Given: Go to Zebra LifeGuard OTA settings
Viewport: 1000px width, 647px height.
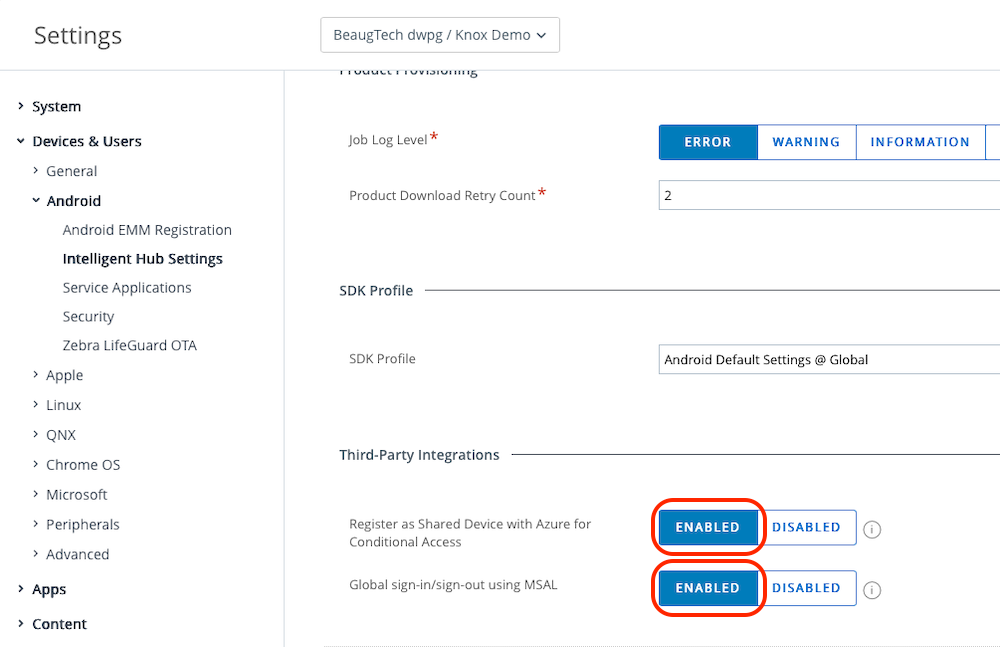Looking at the screenshot, I should pyautogui.click(x=130, y=346).
